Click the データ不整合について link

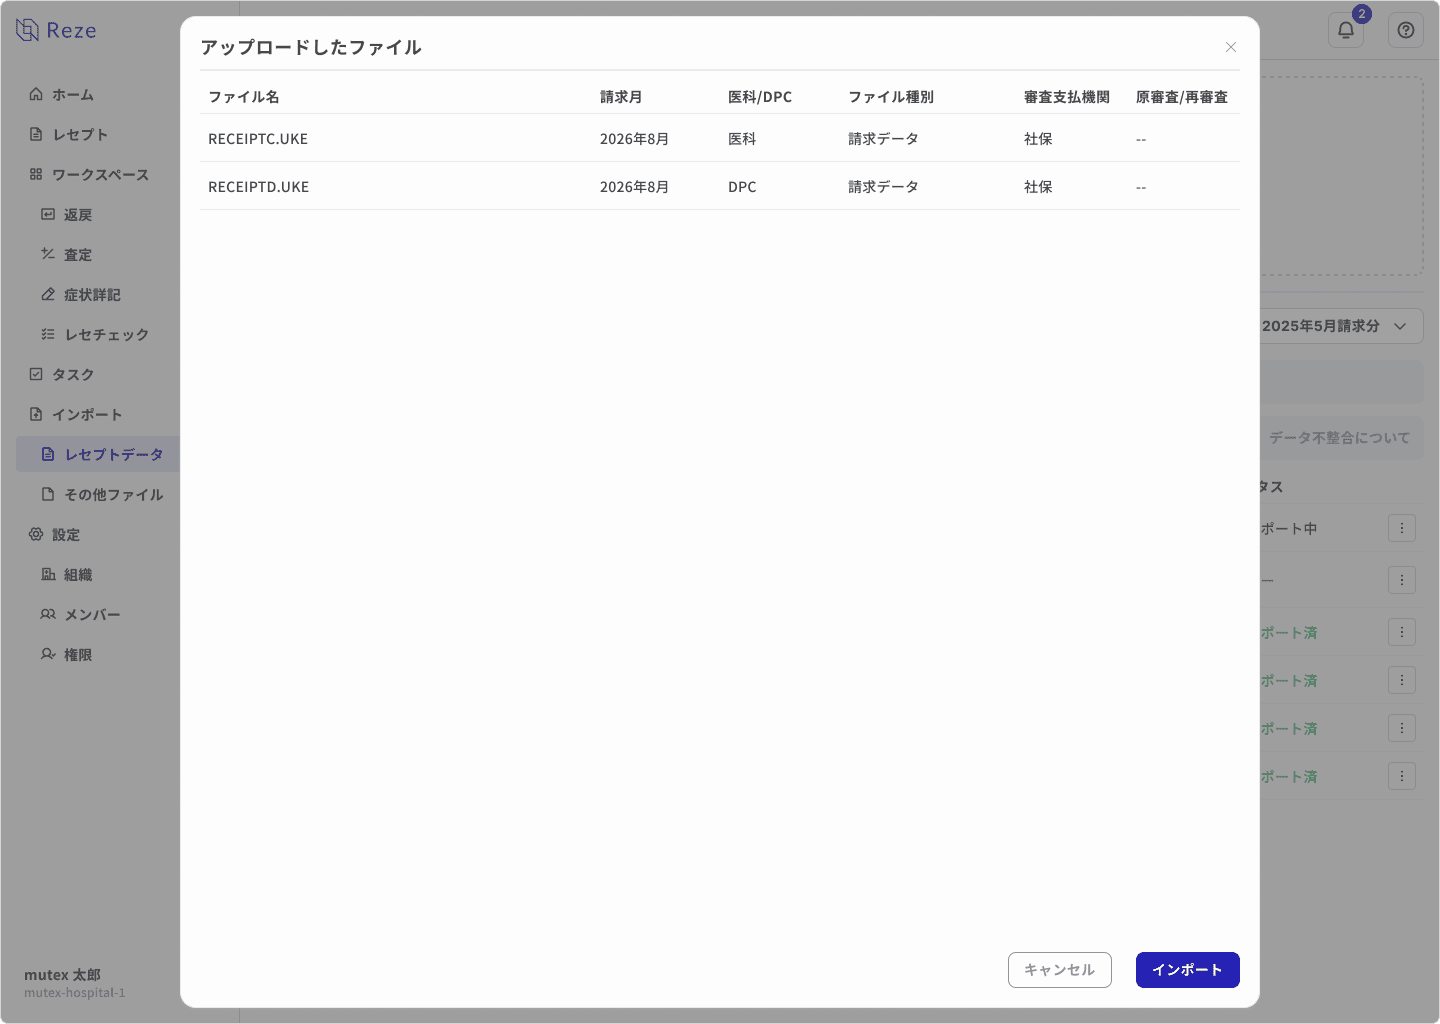tap(1340, 437)
